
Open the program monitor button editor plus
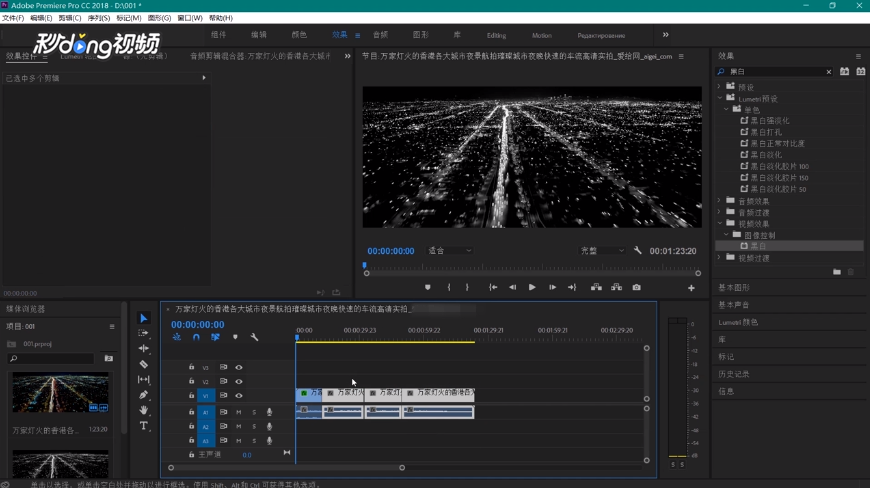(691, 288)
